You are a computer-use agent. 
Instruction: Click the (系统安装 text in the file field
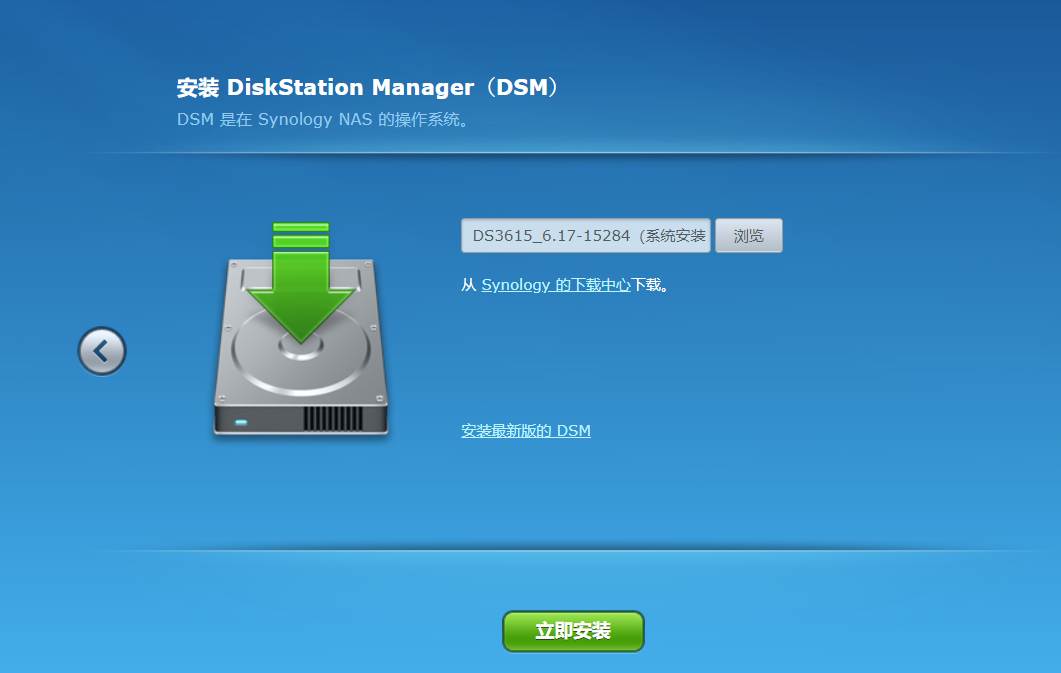point(671,235)
